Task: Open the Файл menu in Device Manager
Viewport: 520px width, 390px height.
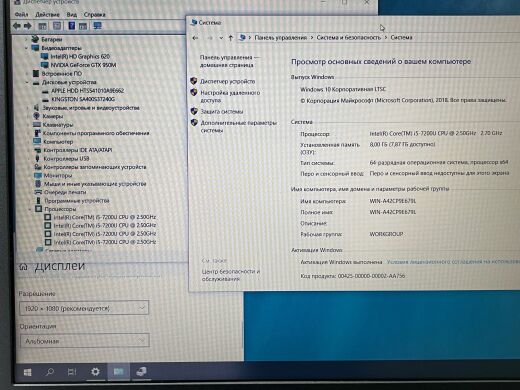Action: [x=21, y=14]
